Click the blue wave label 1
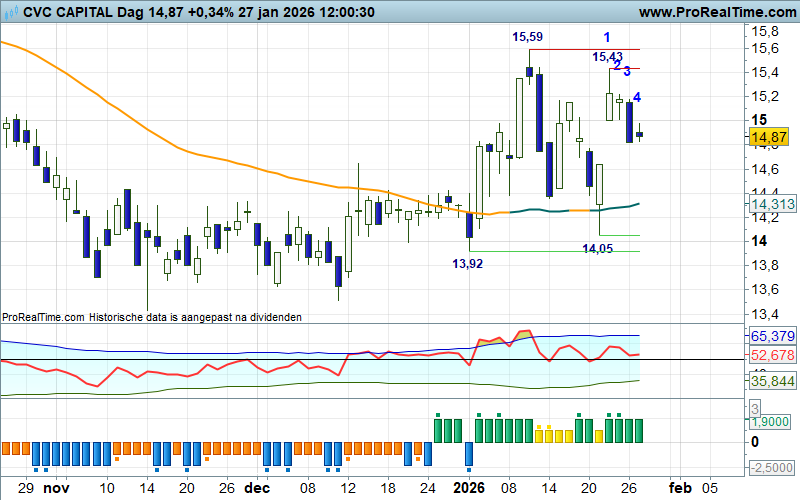This screenshot has height=500, width=800. [x=607, y=37]
